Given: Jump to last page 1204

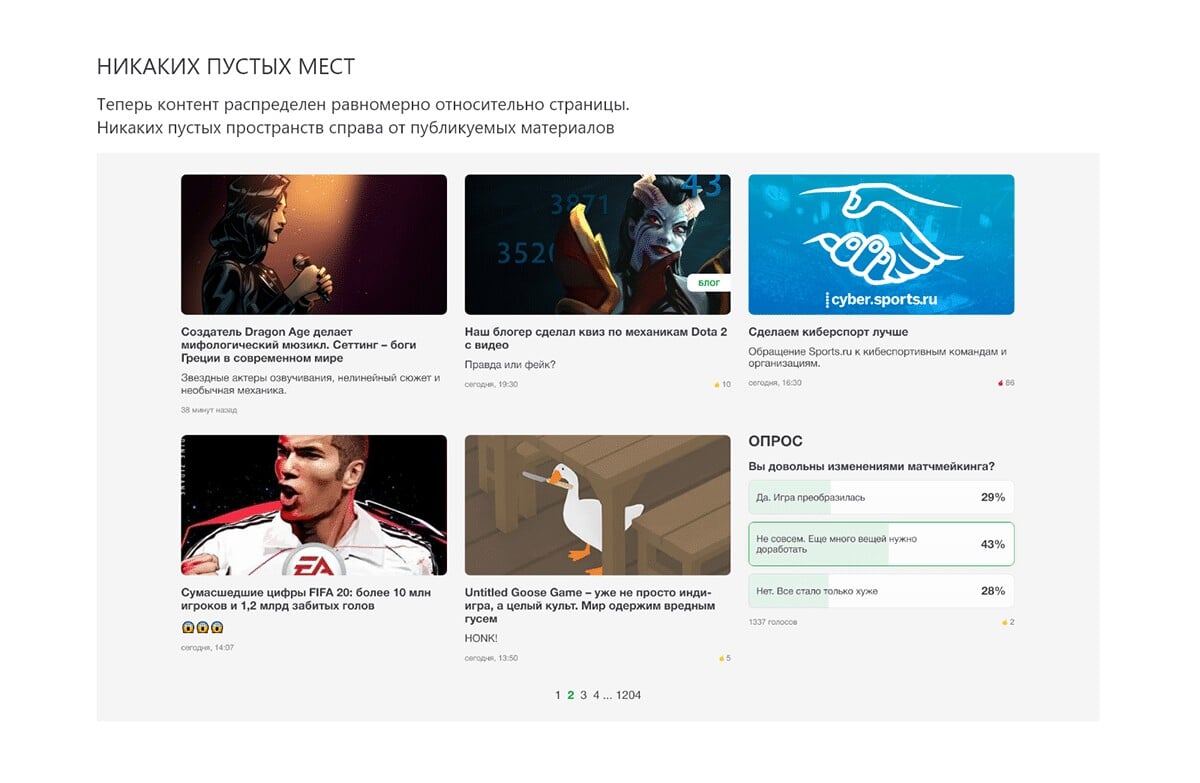Looking at the screenshot, I should tap(629, 695).
